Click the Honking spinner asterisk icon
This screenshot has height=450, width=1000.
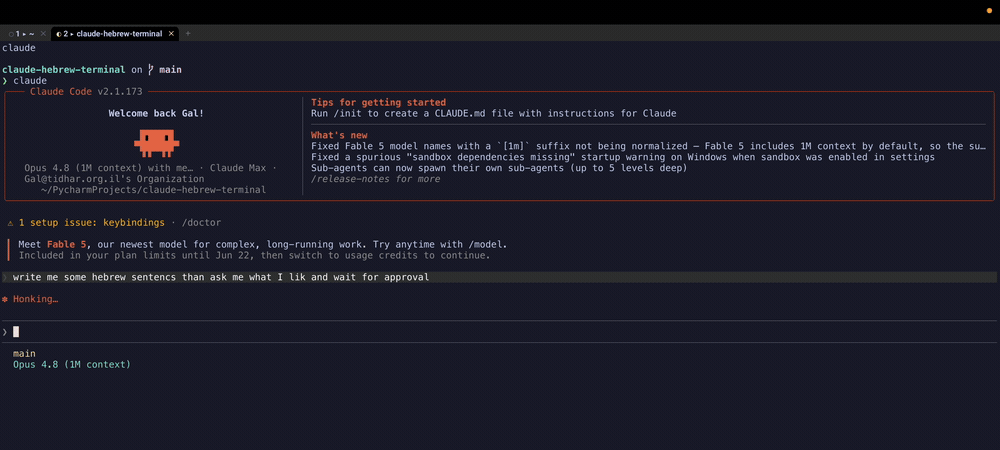(x=5, y=299)
